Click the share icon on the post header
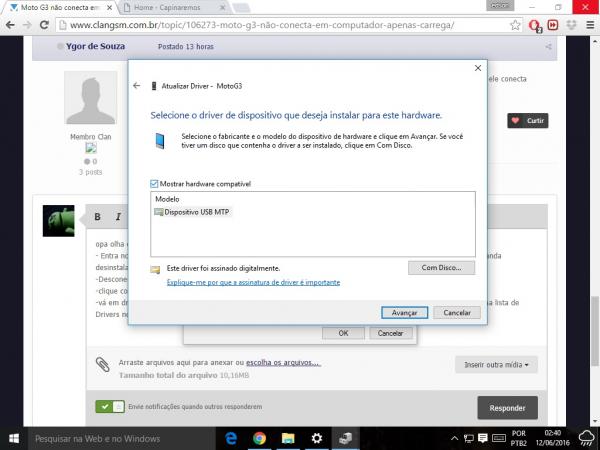The height and width of the screenshot is (450, 600). click(548, 47)
